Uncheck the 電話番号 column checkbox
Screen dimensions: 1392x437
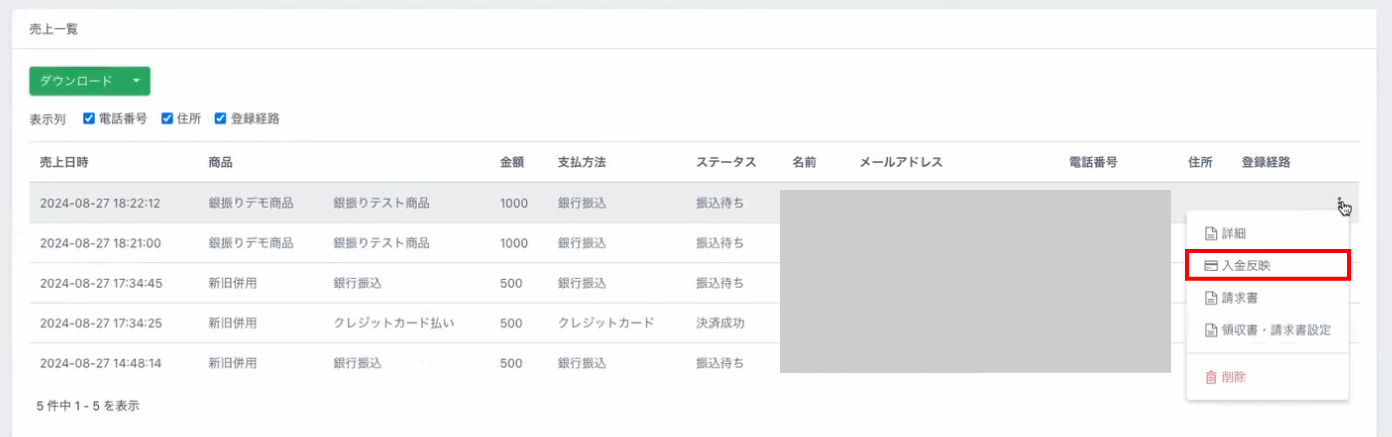(x=89, y=118)
